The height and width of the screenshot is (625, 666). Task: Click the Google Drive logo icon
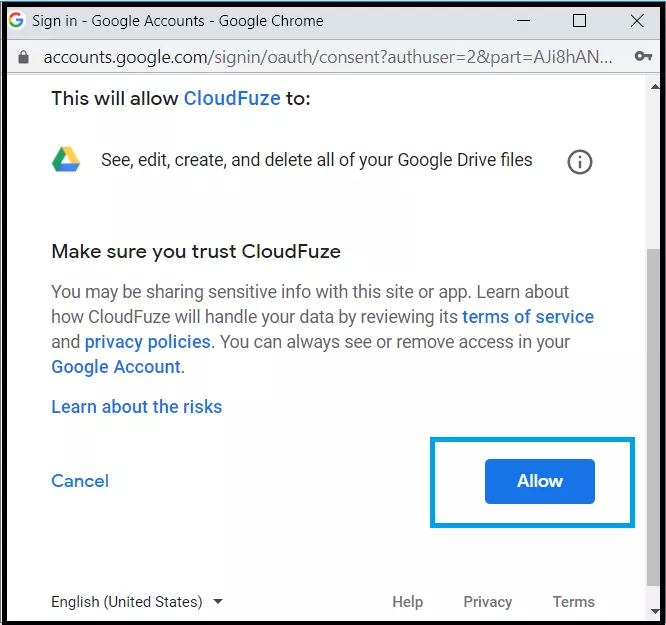[x=66, y=159]
